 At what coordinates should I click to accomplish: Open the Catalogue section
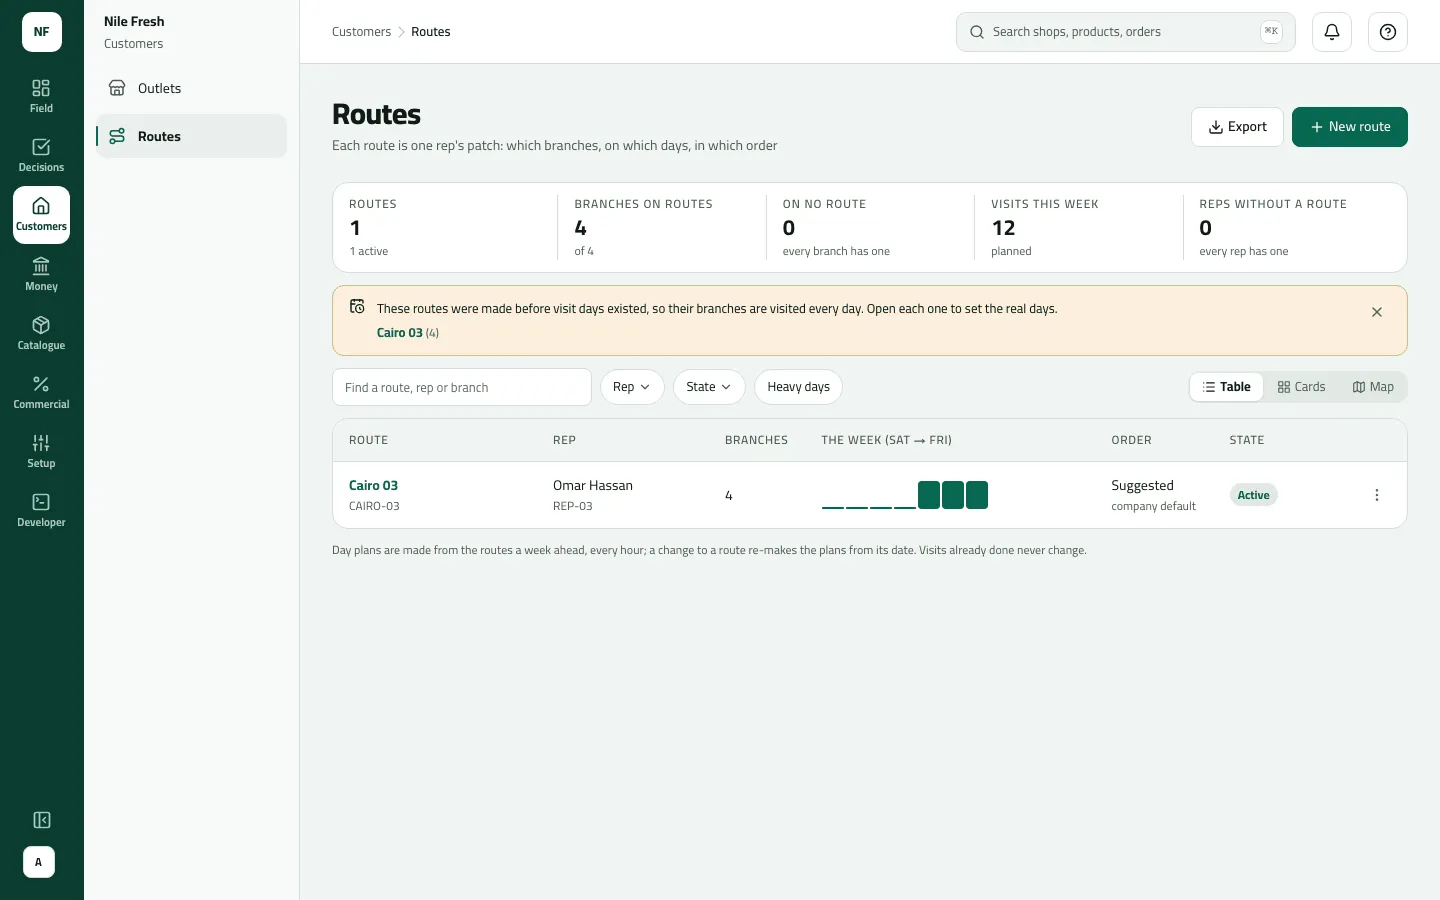coord(41,333)
